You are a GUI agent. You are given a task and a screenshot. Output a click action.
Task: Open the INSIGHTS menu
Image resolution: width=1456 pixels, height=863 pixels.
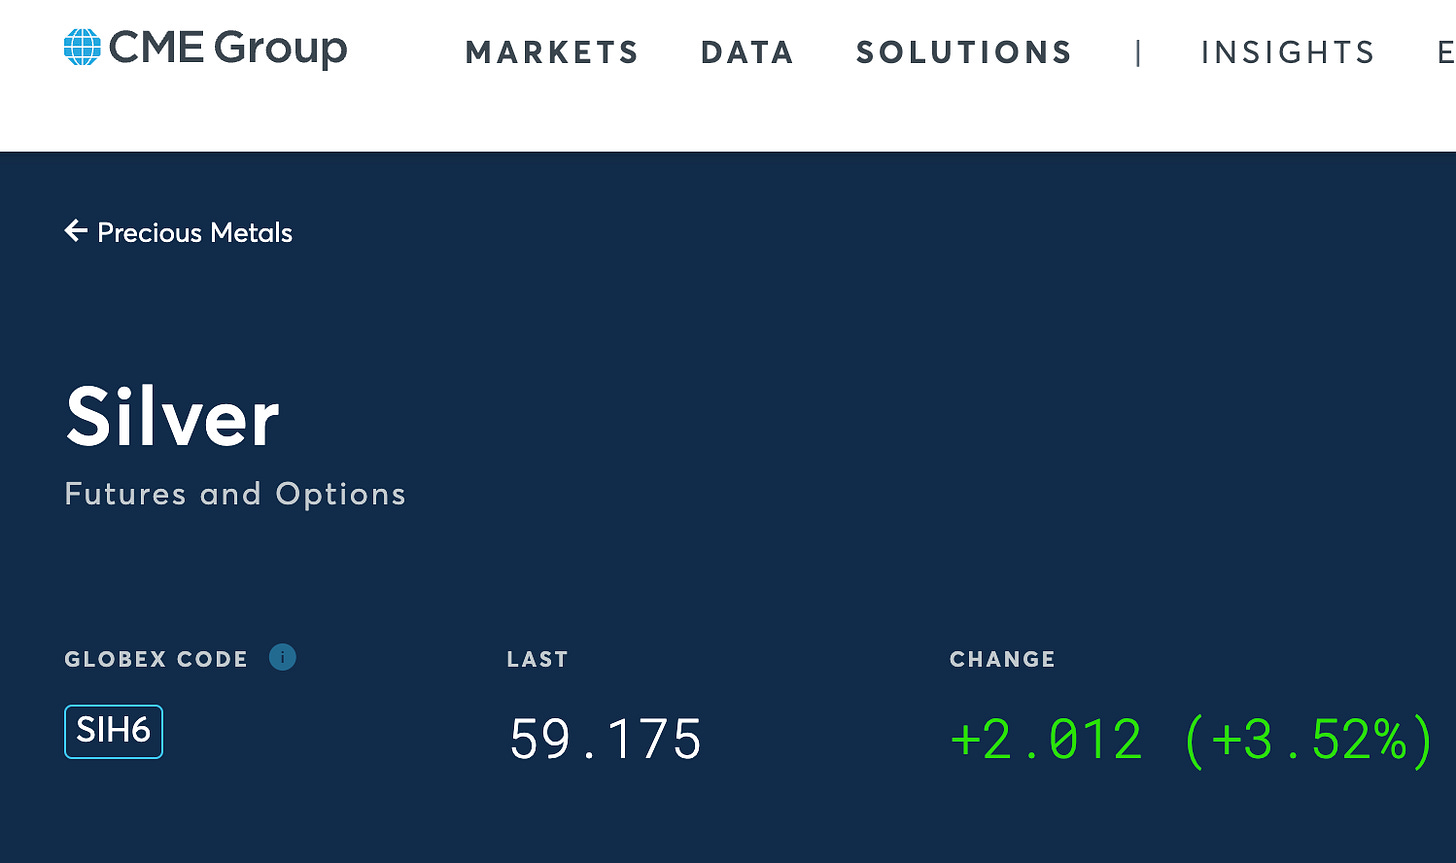pos(1288,53)
